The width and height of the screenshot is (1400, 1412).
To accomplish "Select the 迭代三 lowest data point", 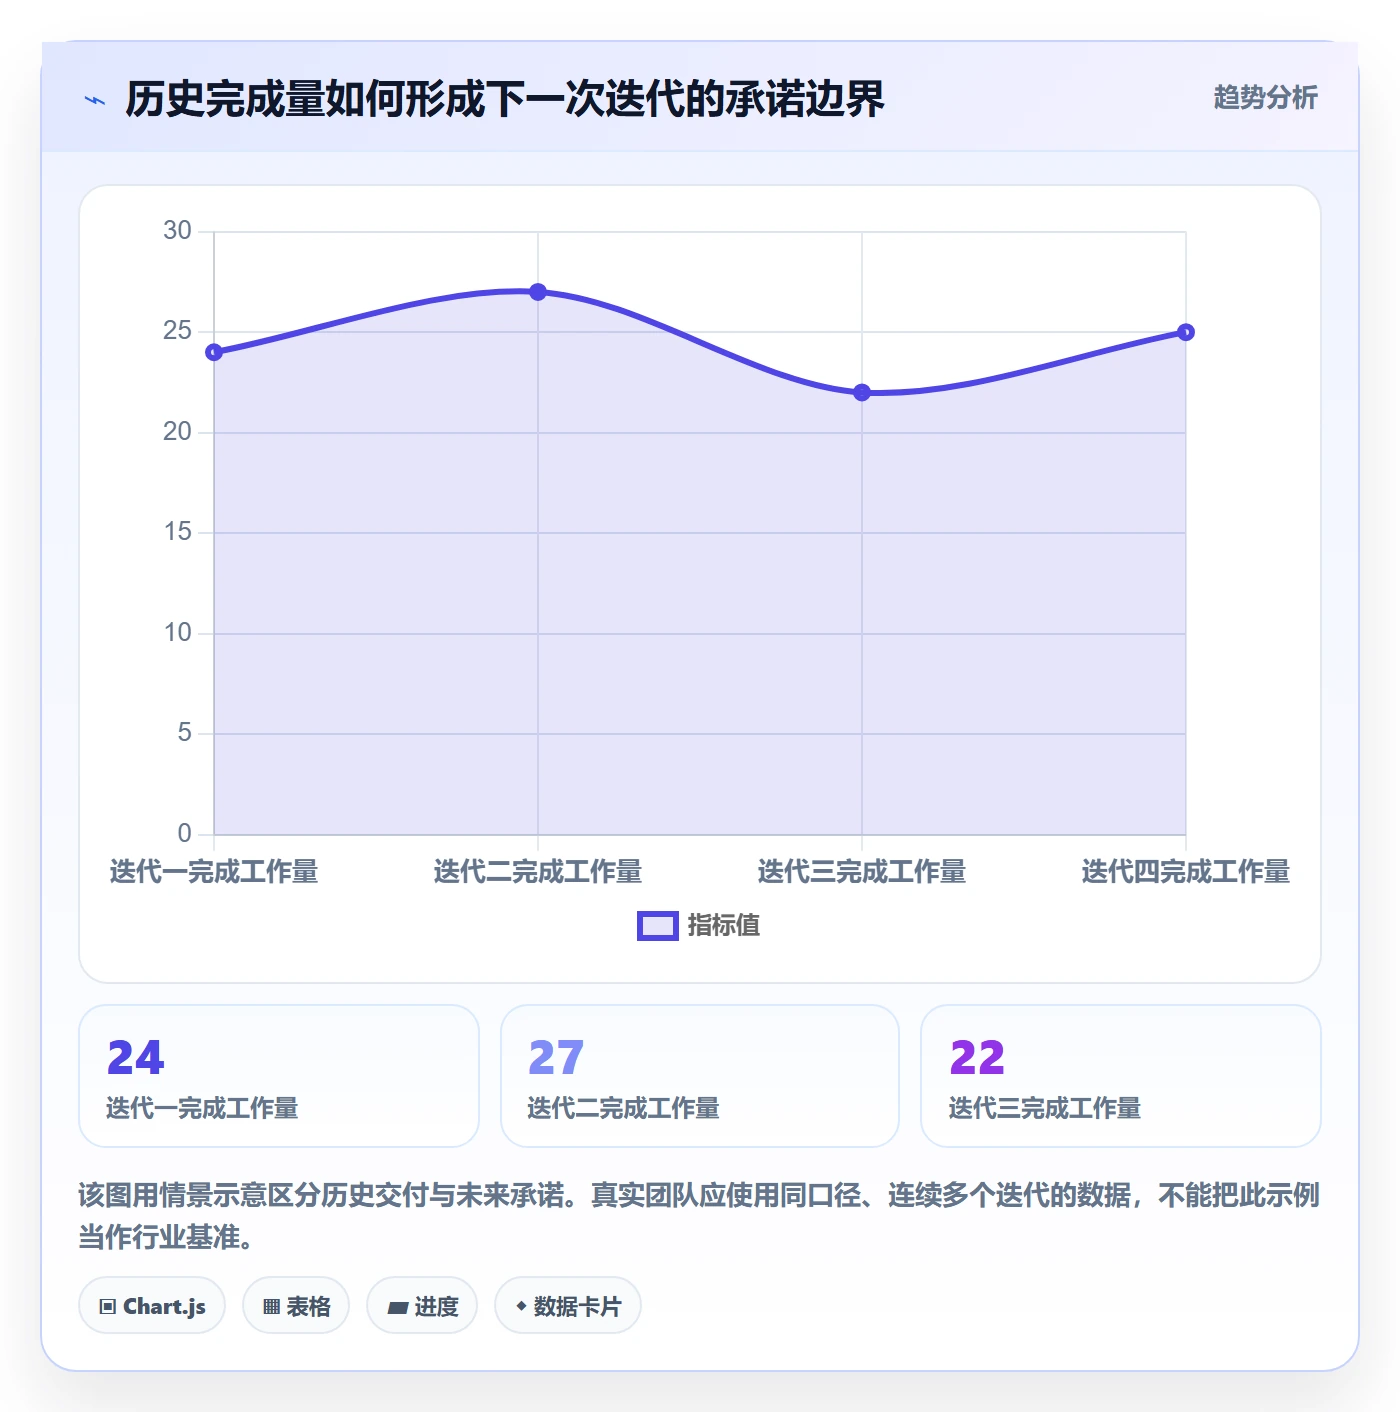I will tap(862, 393).
